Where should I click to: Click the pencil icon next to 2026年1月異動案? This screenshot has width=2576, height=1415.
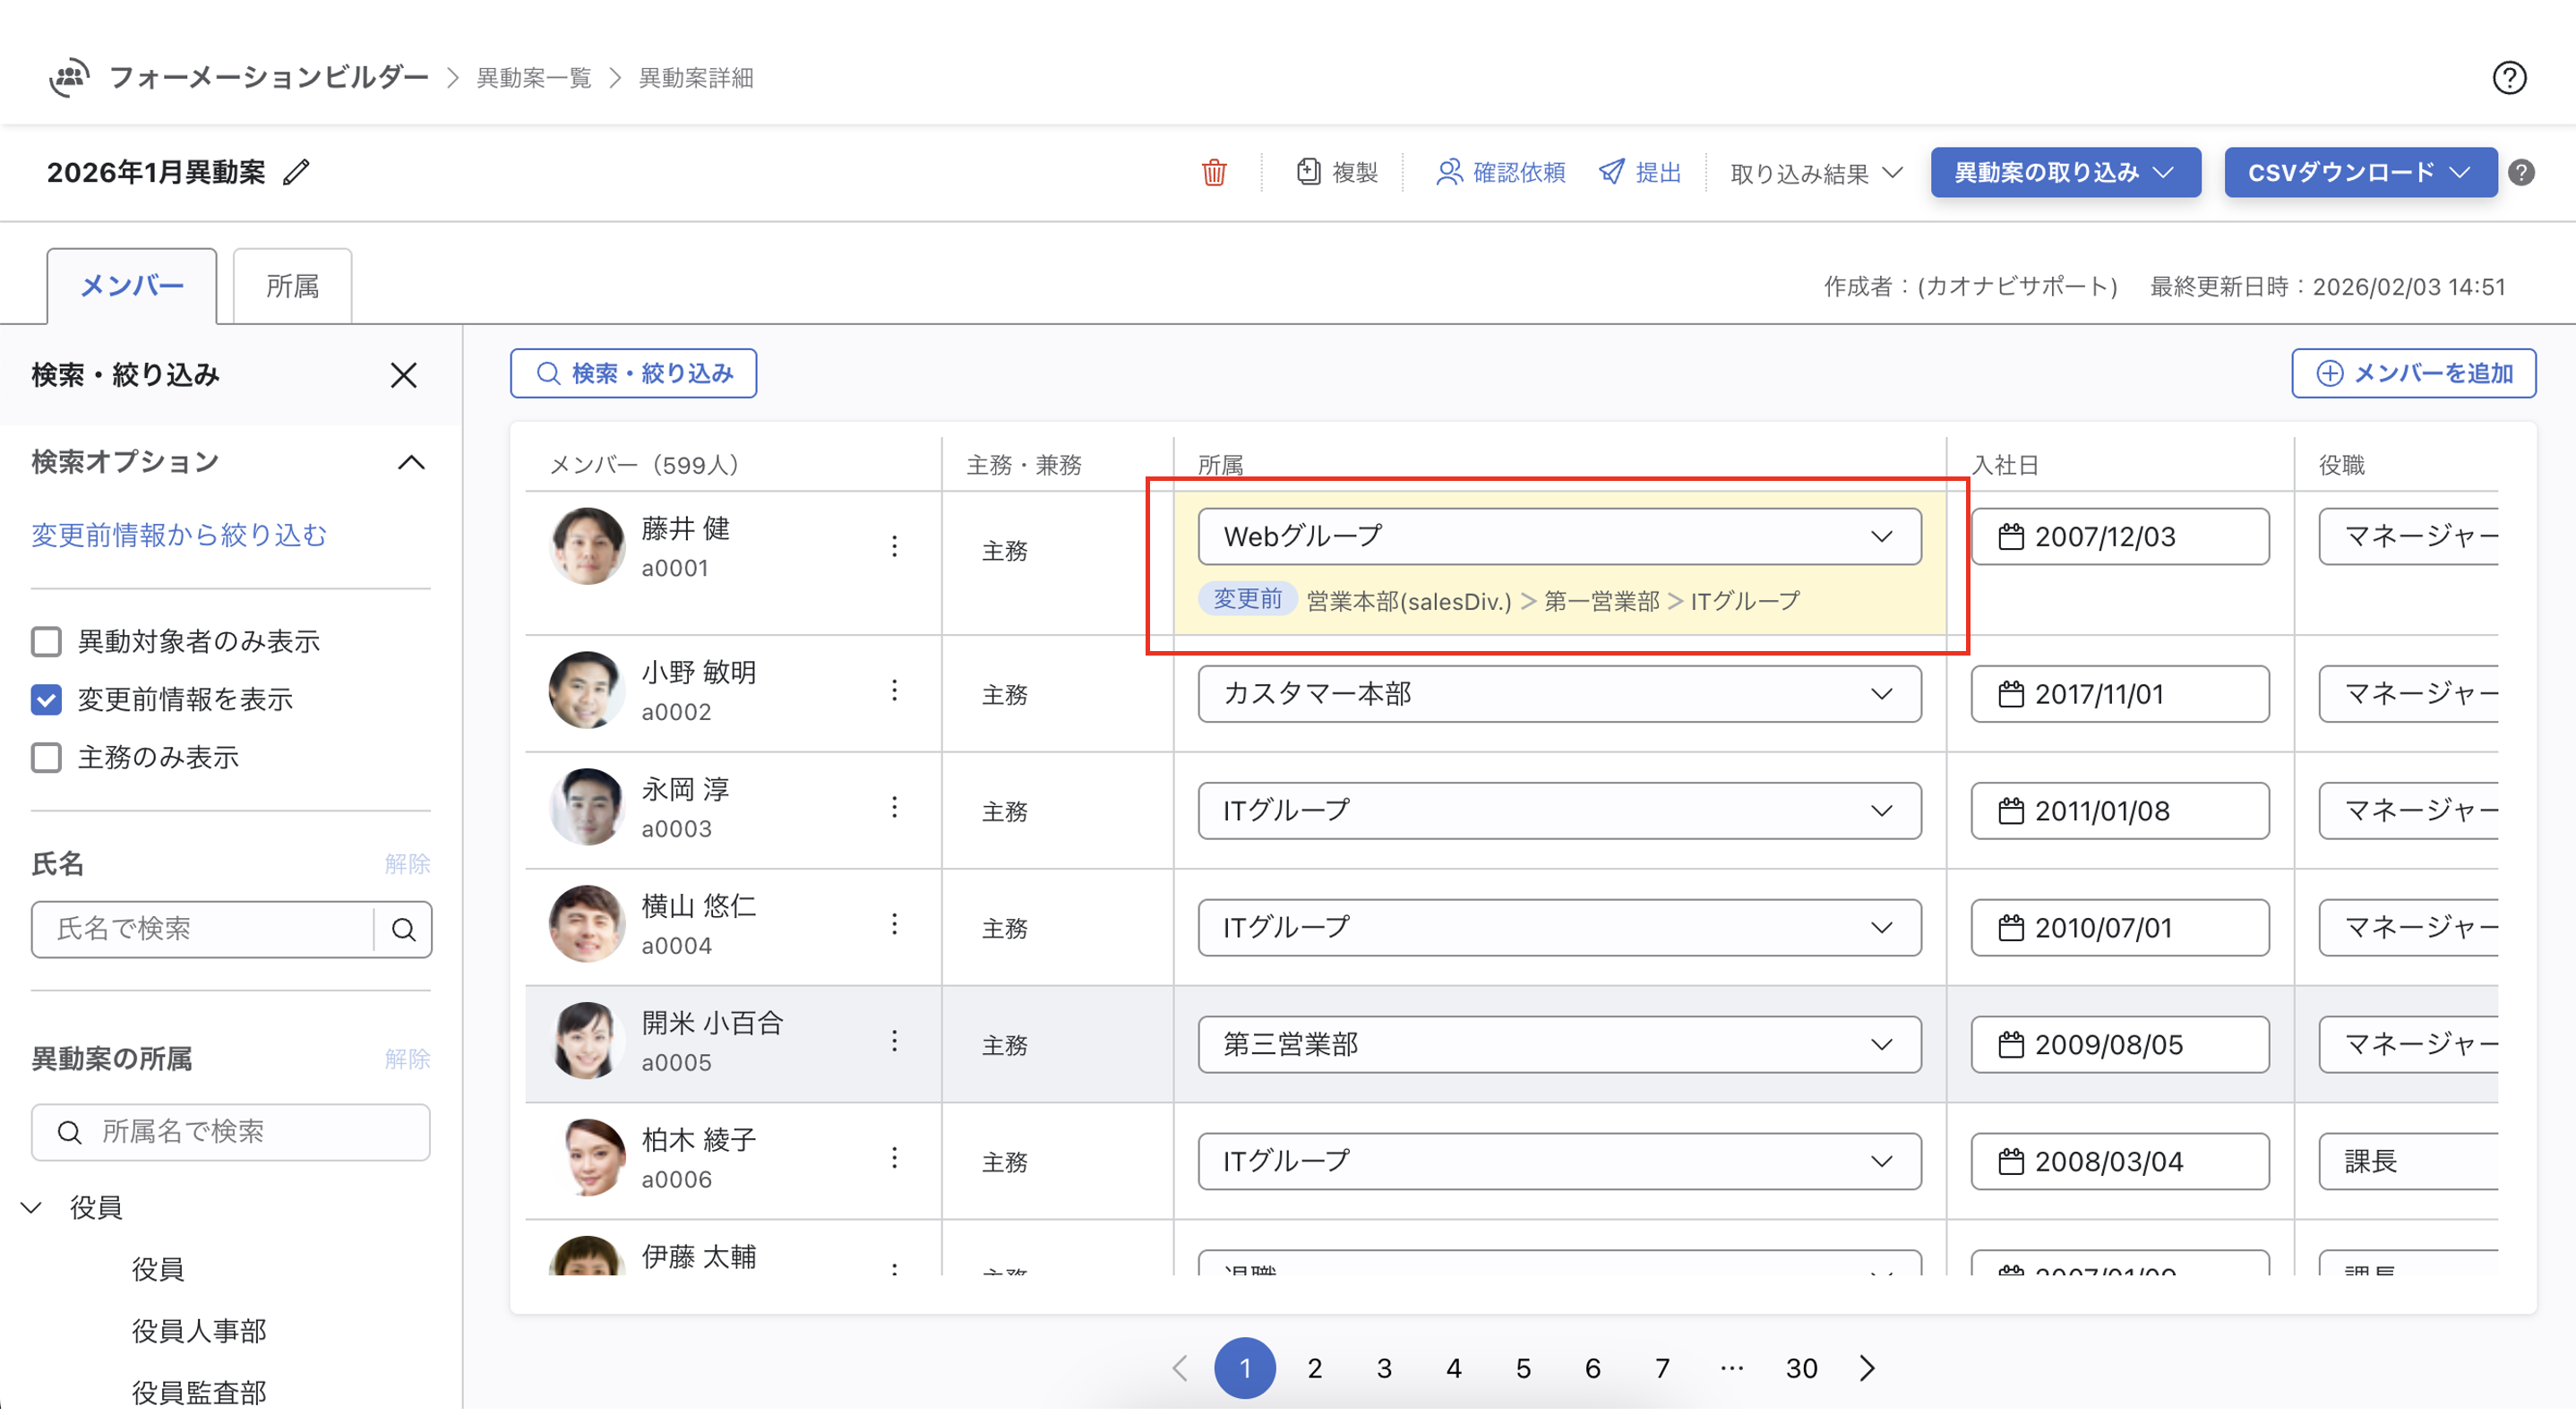pyautogui.click(x=296, y=172)
